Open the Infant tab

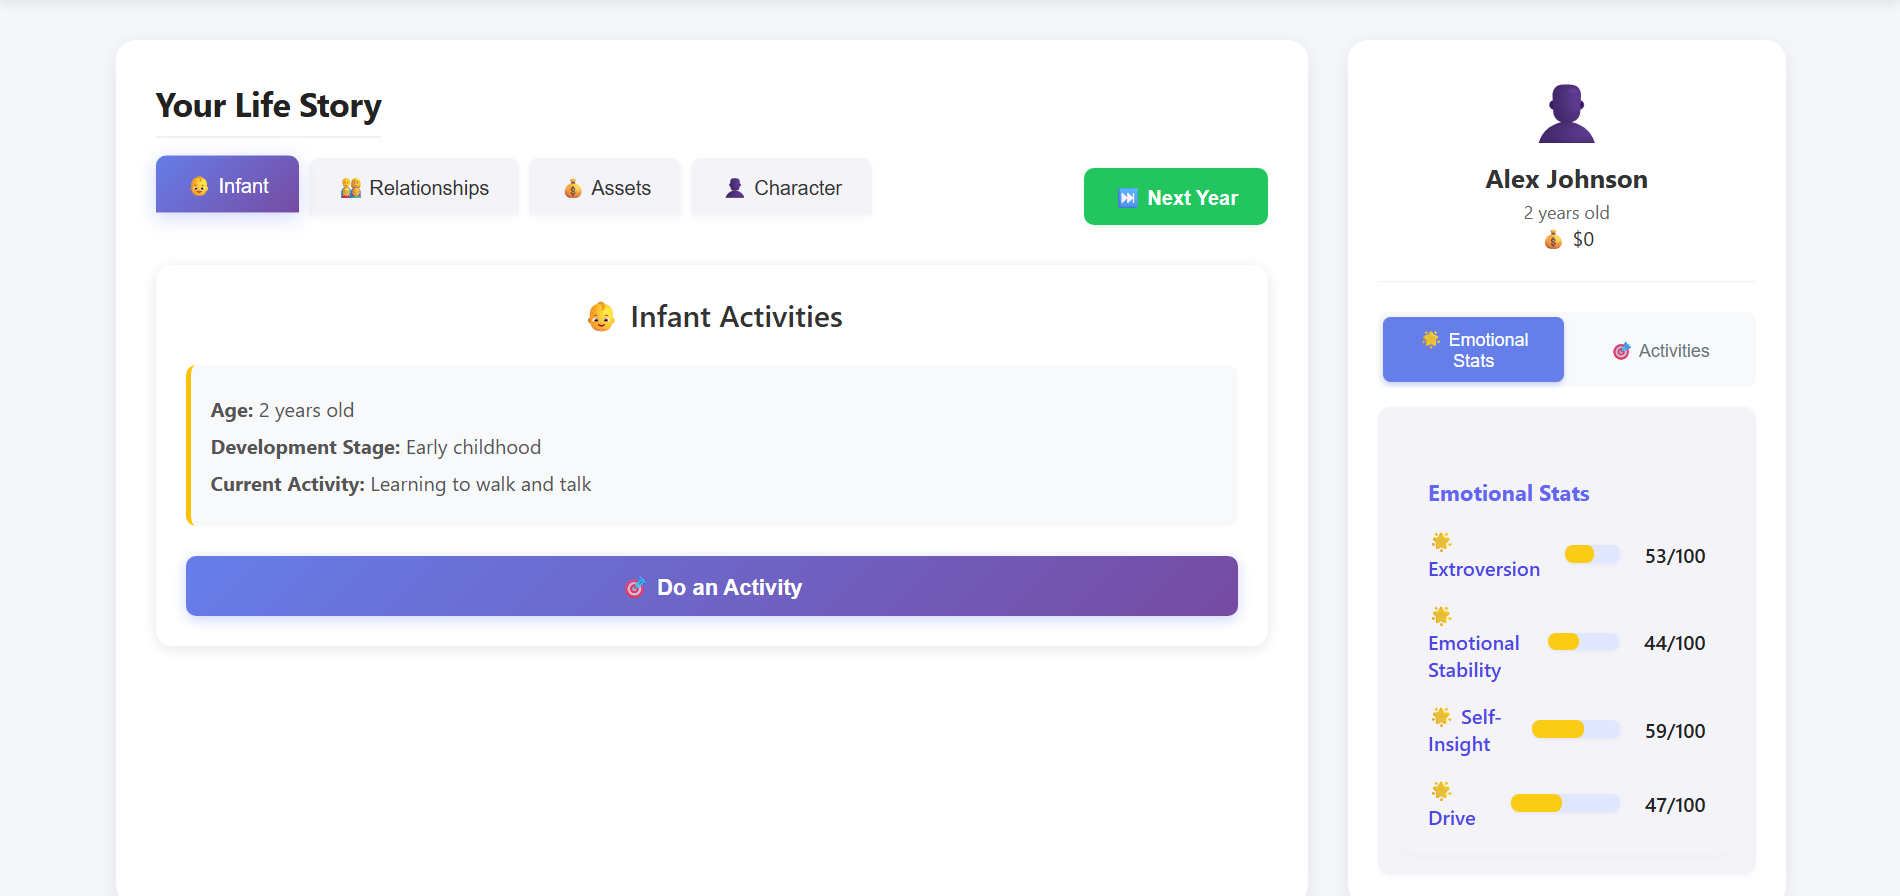[228, 186]
